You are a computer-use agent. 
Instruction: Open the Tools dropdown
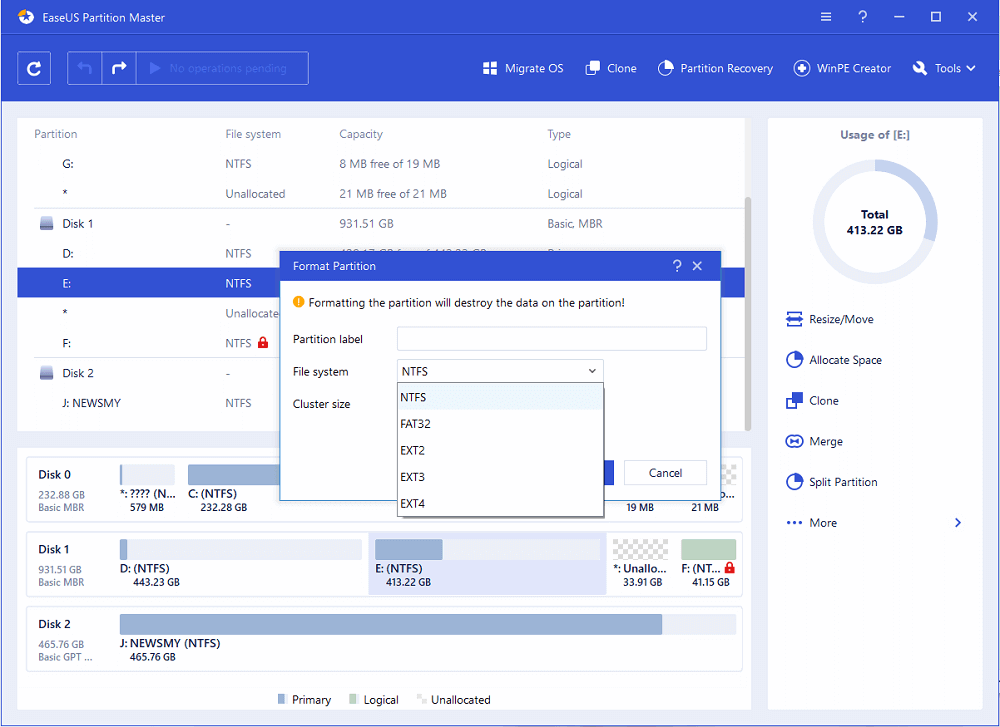943,68
